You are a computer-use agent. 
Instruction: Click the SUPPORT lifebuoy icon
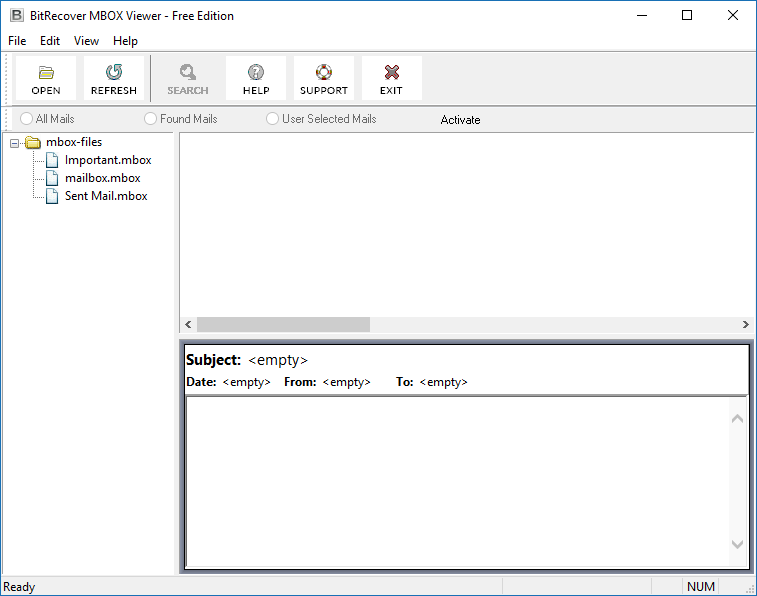click(324, 72)
